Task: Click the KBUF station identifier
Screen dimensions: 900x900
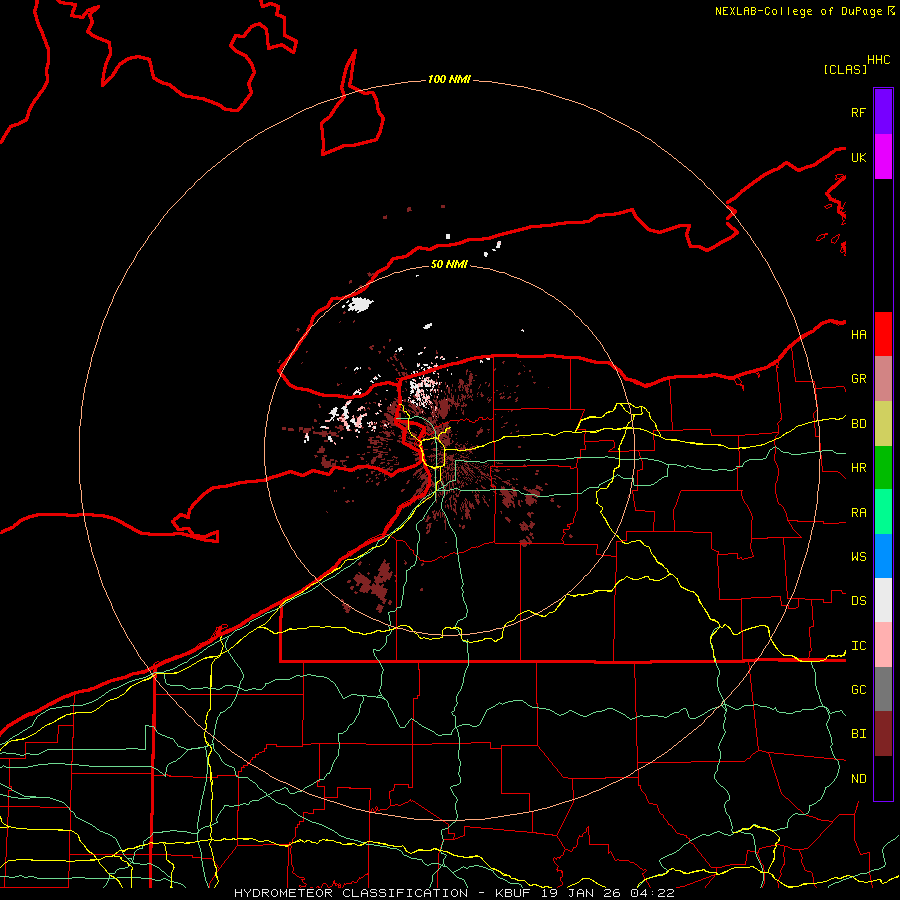Action: [513, 893]
